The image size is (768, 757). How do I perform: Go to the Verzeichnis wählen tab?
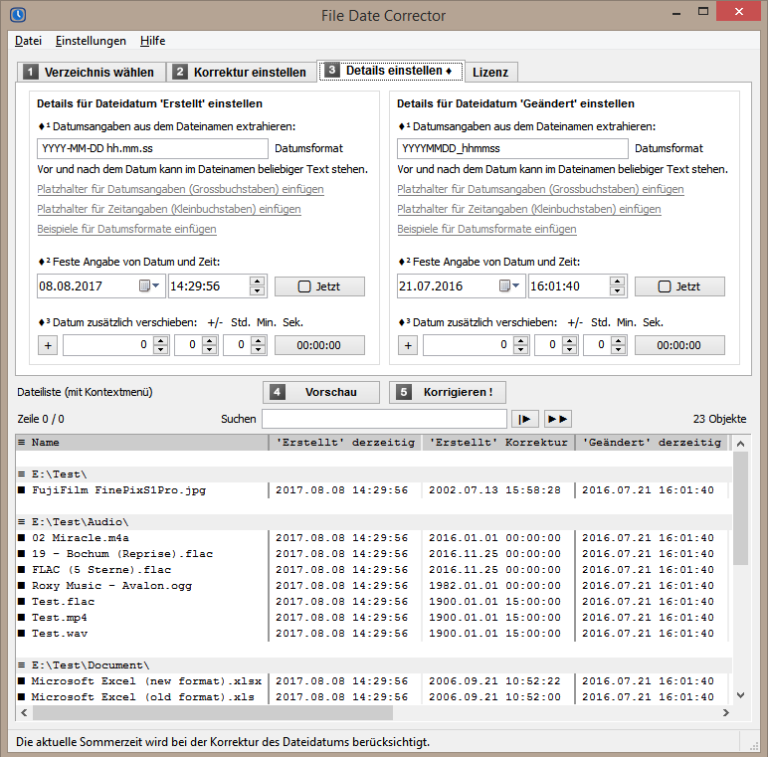[89, 72]
